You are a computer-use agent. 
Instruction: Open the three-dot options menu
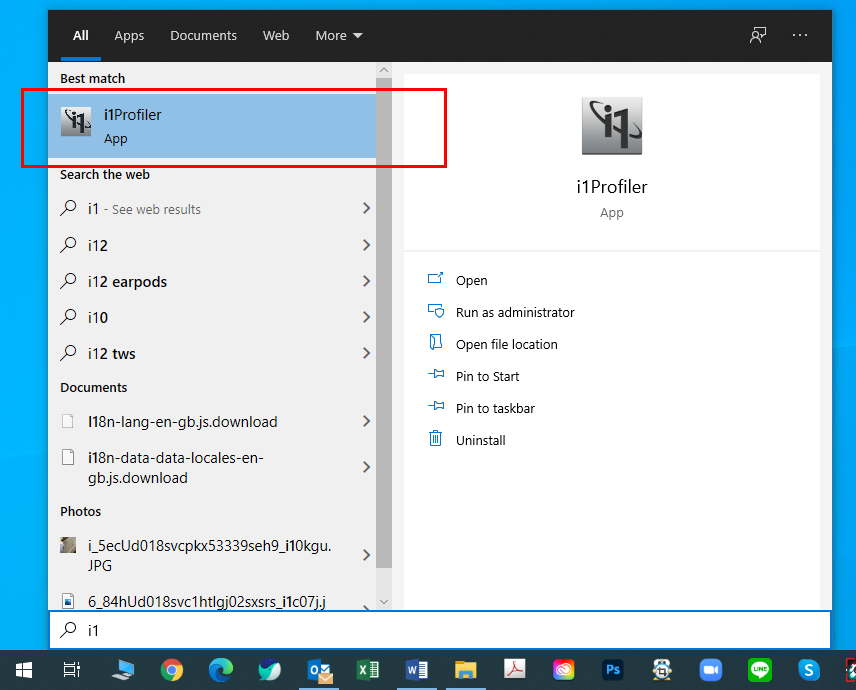[800, 35]
